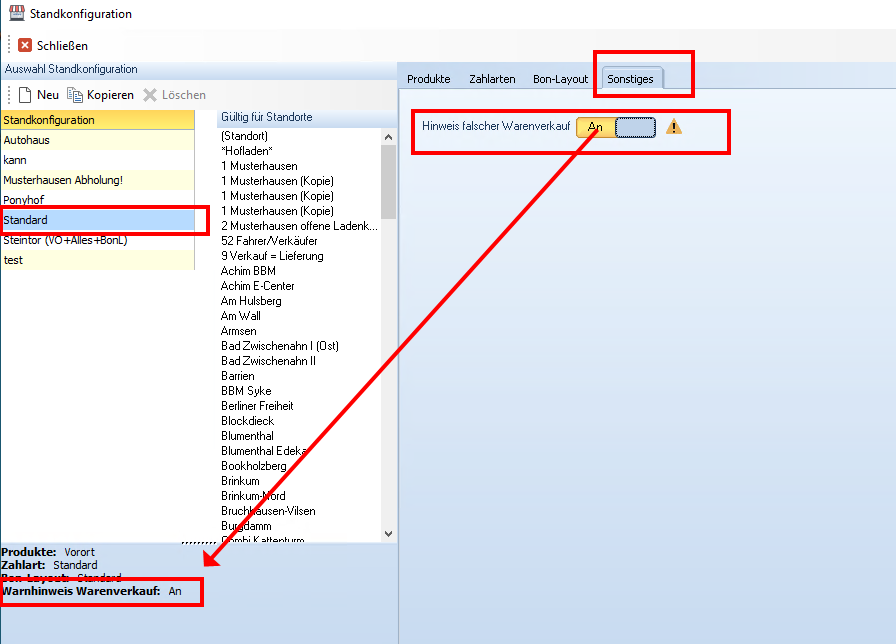
Task: Toggle Hinweis falscher Warenverkauf switch
Action: tap(616, 127)
